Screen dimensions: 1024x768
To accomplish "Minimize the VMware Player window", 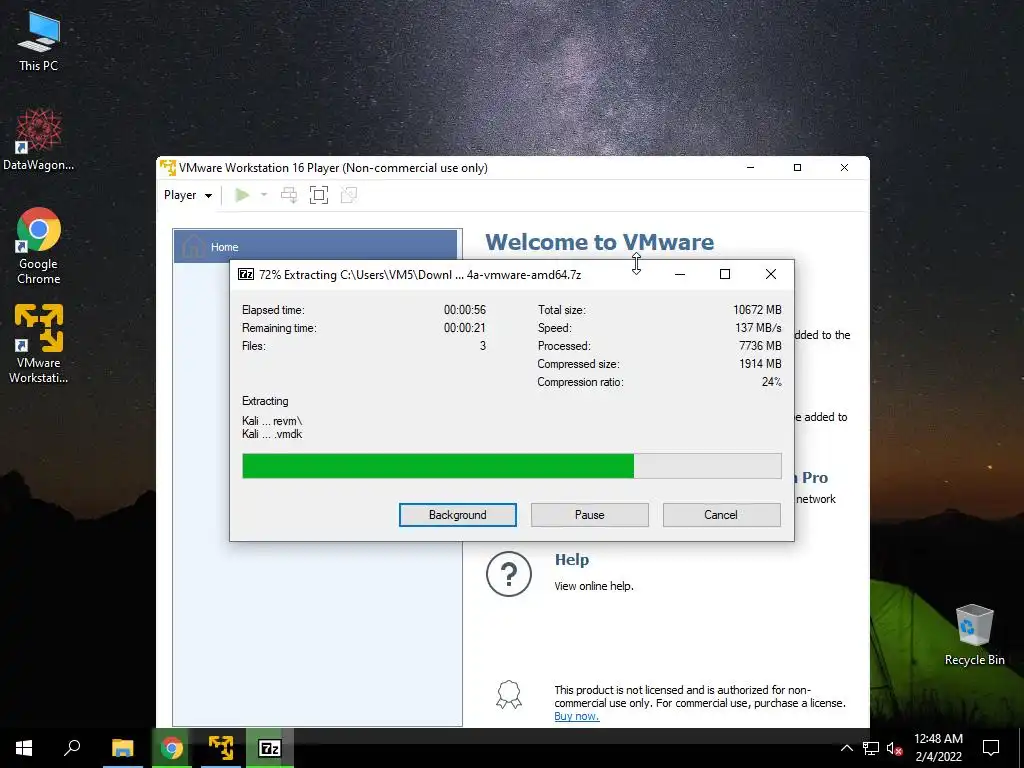I will click(x=750, y=168).
